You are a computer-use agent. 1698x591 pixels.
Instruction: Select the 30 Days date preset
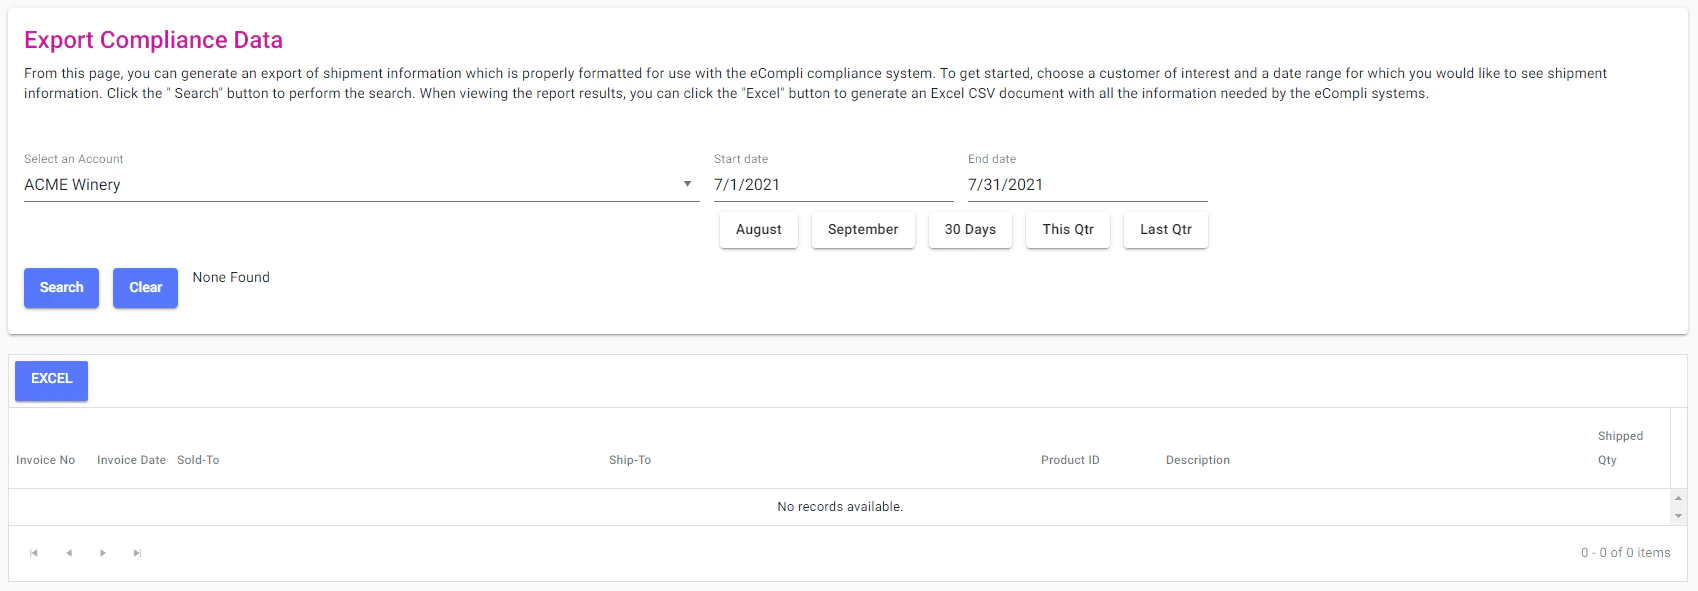[970, 229]
